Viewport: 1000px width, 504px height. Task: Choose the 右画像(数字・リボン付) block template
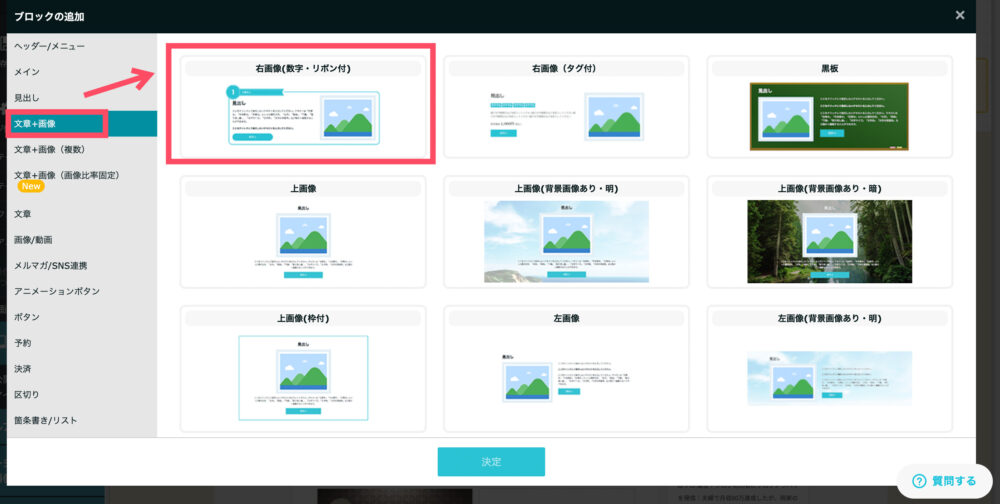[303, 107]
